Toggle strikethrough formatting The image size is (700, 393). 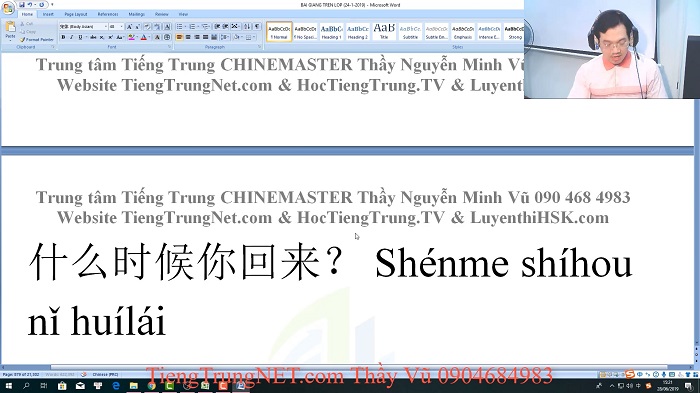pyautogui.click(x=93, y=37)
